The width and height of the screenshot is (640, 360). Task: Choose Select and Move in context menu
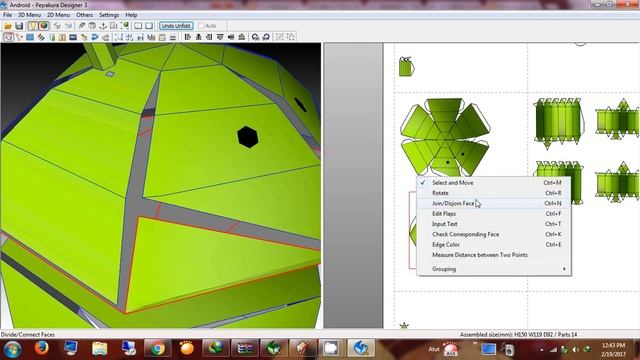(x=493, y=183)
